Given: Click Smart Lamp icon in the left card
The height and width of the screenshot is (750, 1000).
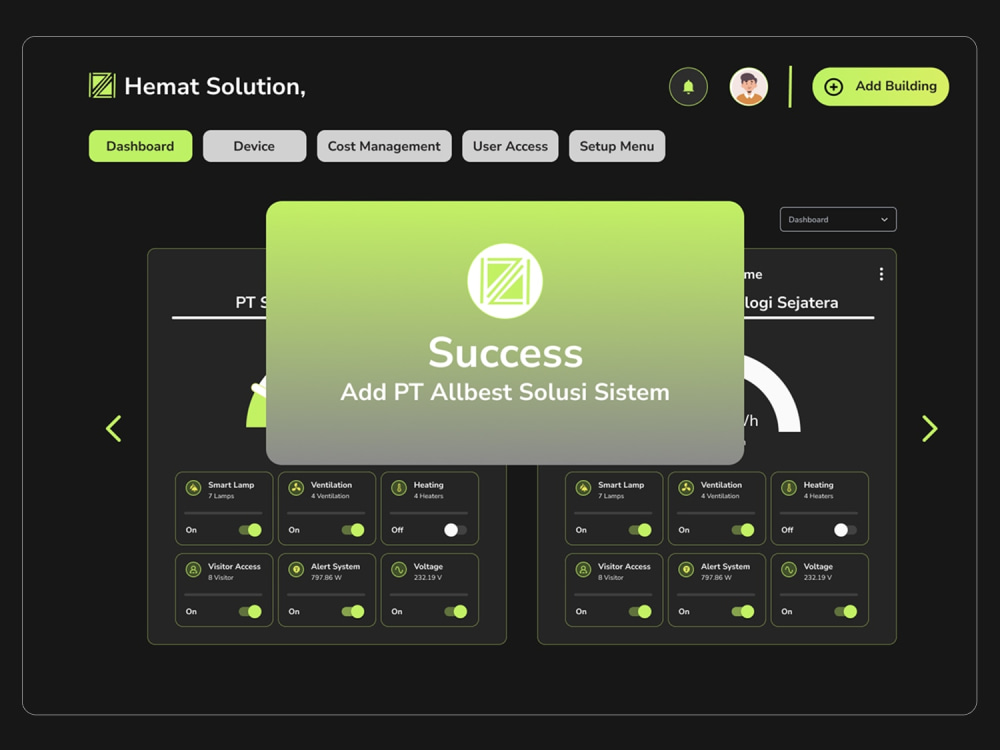Looking at the screenshot, I should pos(193,488).
